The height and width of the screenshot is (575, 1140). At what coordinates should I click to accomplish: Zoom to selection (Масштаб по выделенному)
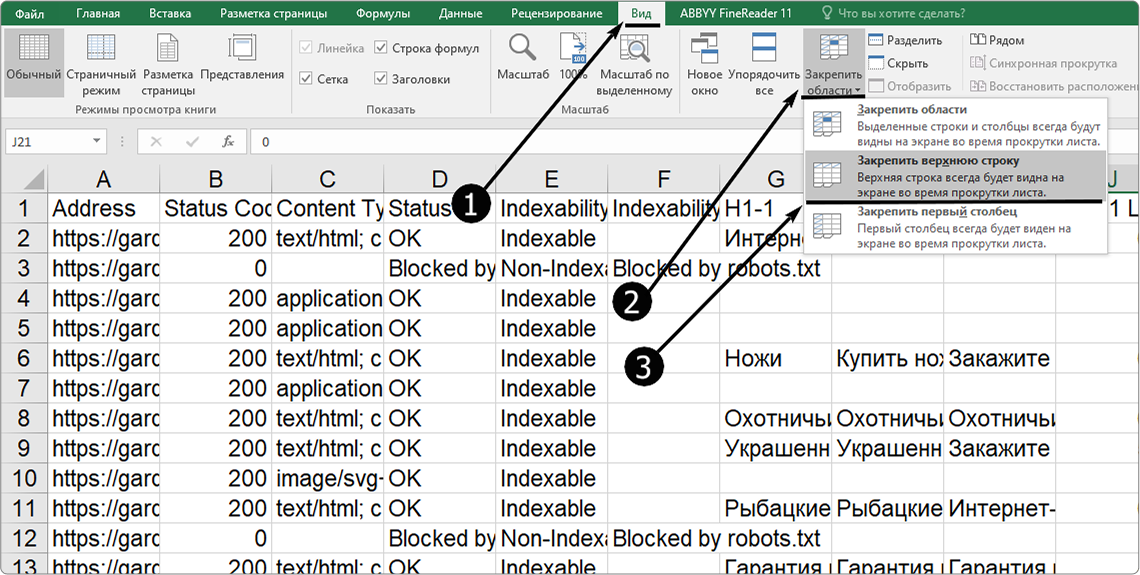tap(633, 65)
